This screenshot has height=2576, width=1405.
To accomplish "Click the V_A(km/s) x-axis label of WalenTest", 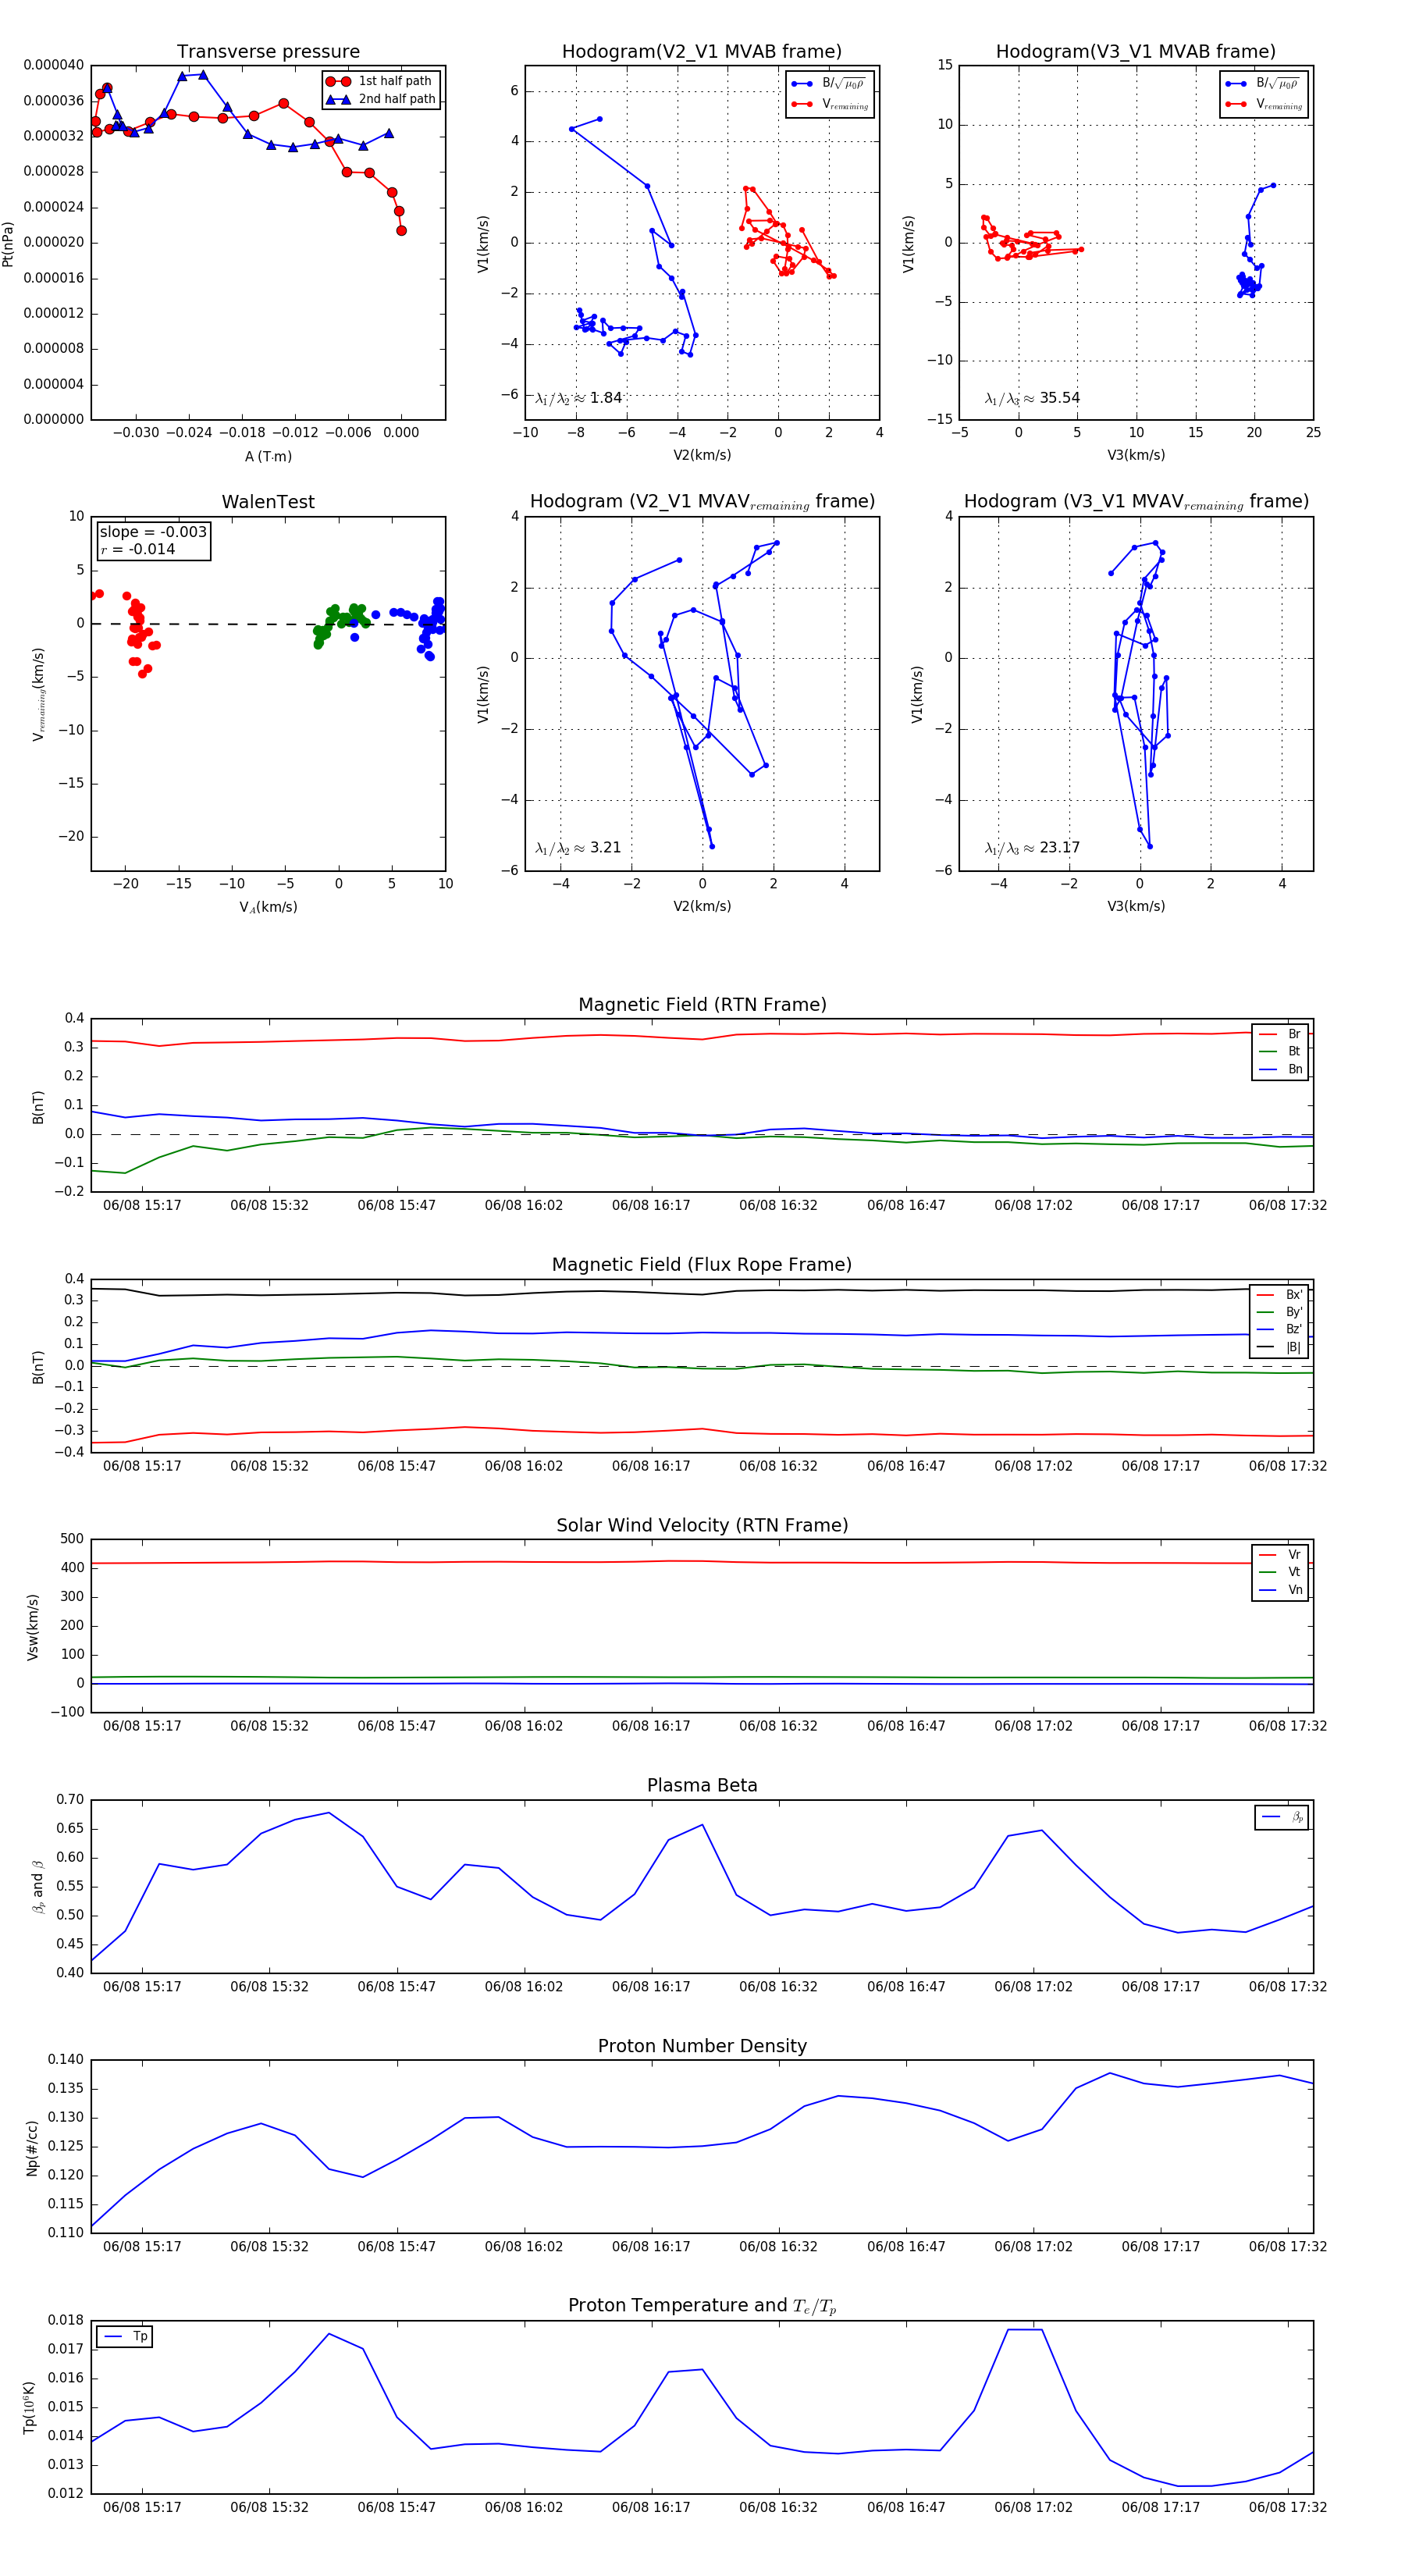I will coord(268,907).
